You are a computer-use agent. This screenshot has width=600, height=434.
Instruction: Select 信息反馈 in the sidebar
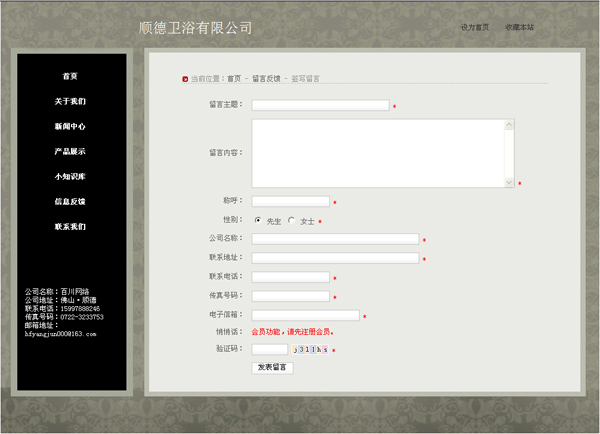coord(70,201)
